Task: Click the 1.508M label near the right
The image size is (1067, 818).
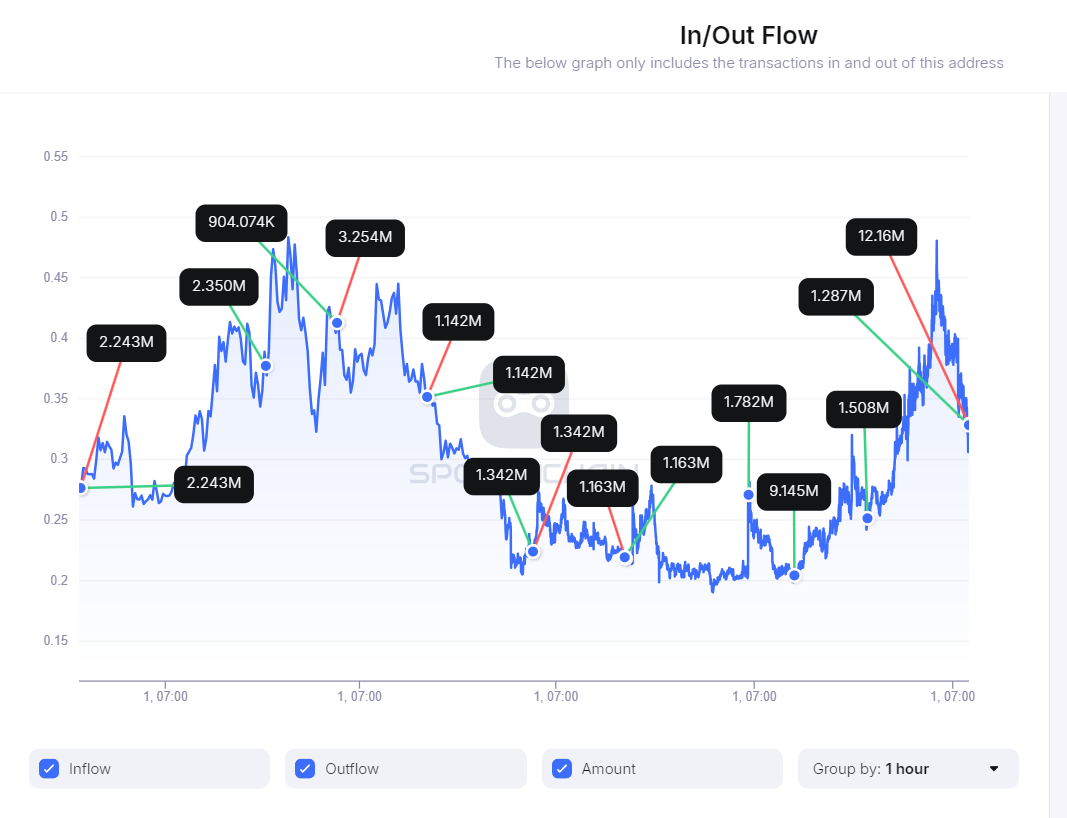Action: [863, 408]
